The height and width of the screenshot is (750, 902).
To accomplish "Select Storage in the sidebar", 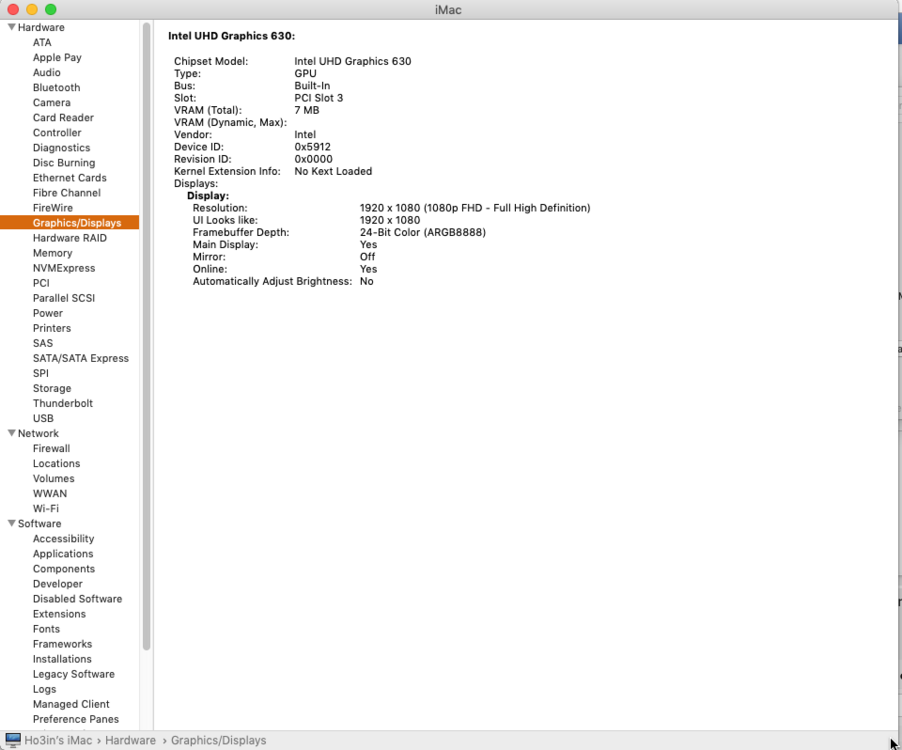I will coord(51,388).
